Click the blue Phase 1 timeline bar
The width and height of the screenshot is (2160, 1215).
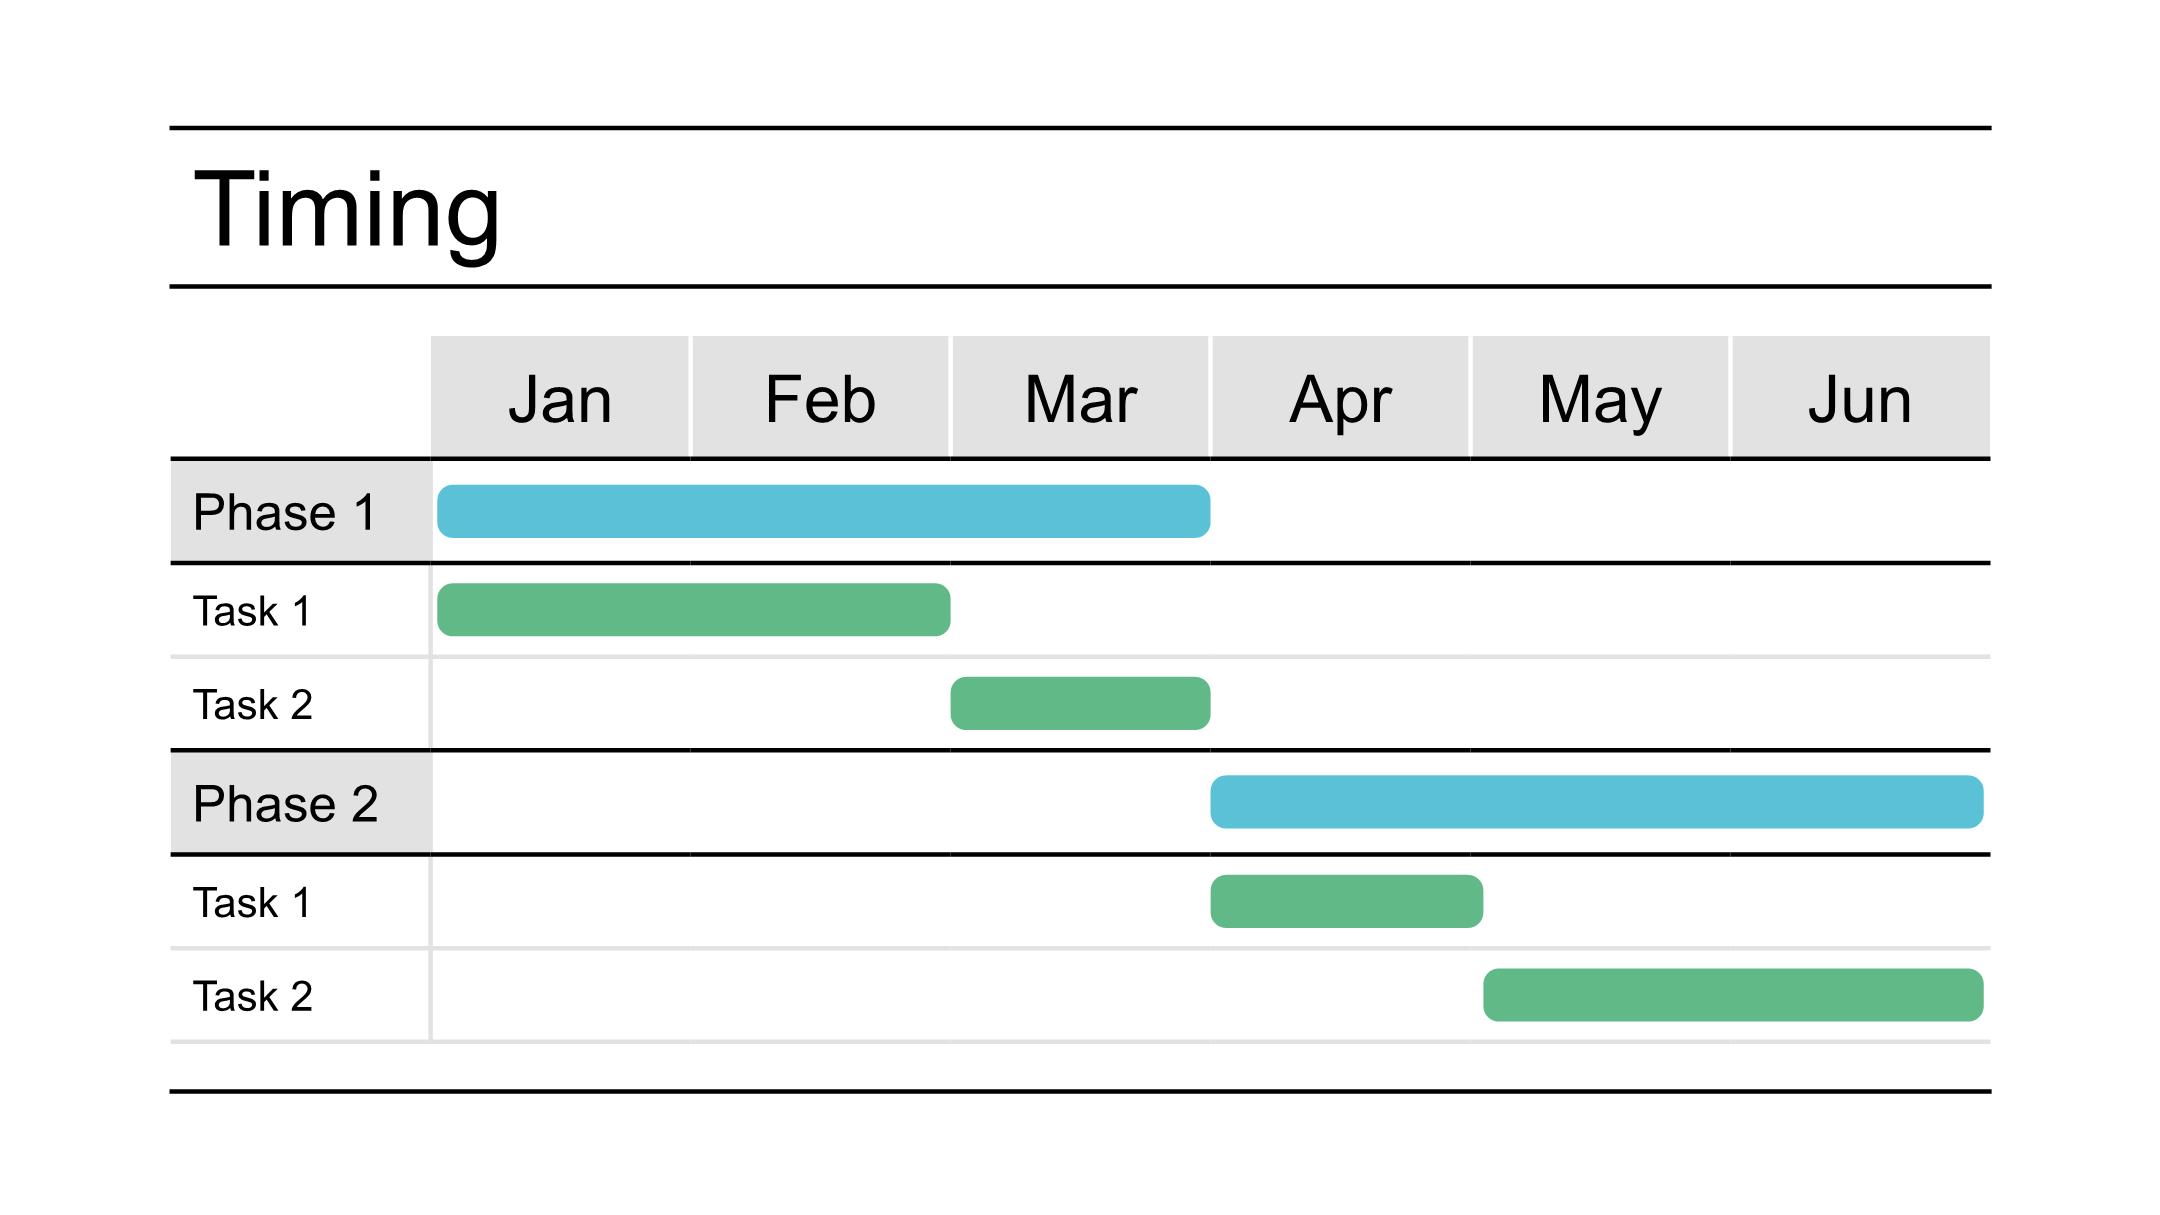coord(824,511)
